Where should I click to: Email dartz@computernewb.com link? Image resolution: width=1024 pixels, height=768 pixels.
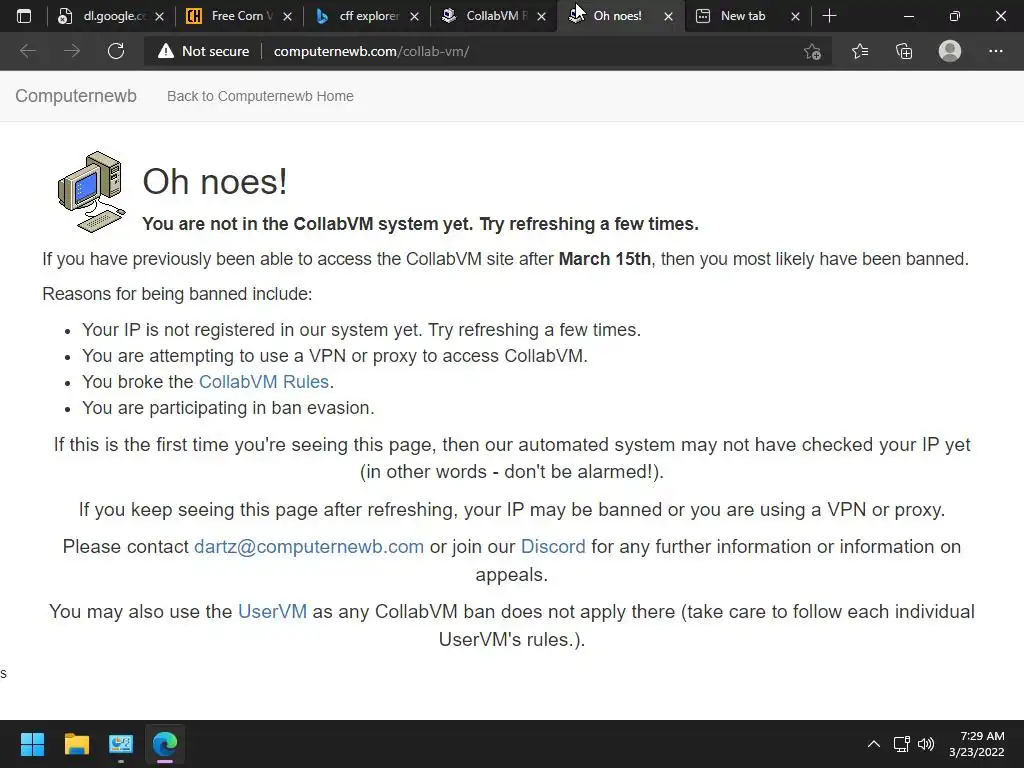[x=309, y=547]
